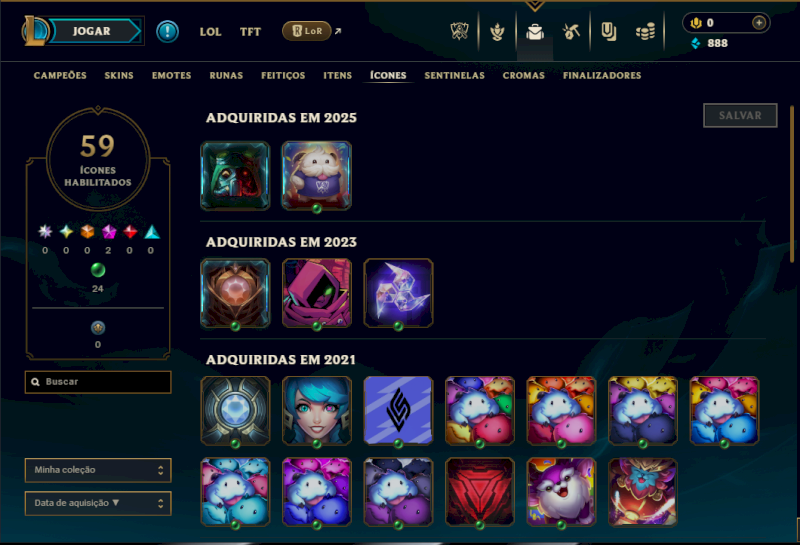Open the Profile laurel icon
This screenshot has width=800, height=545.
(497, 32)
